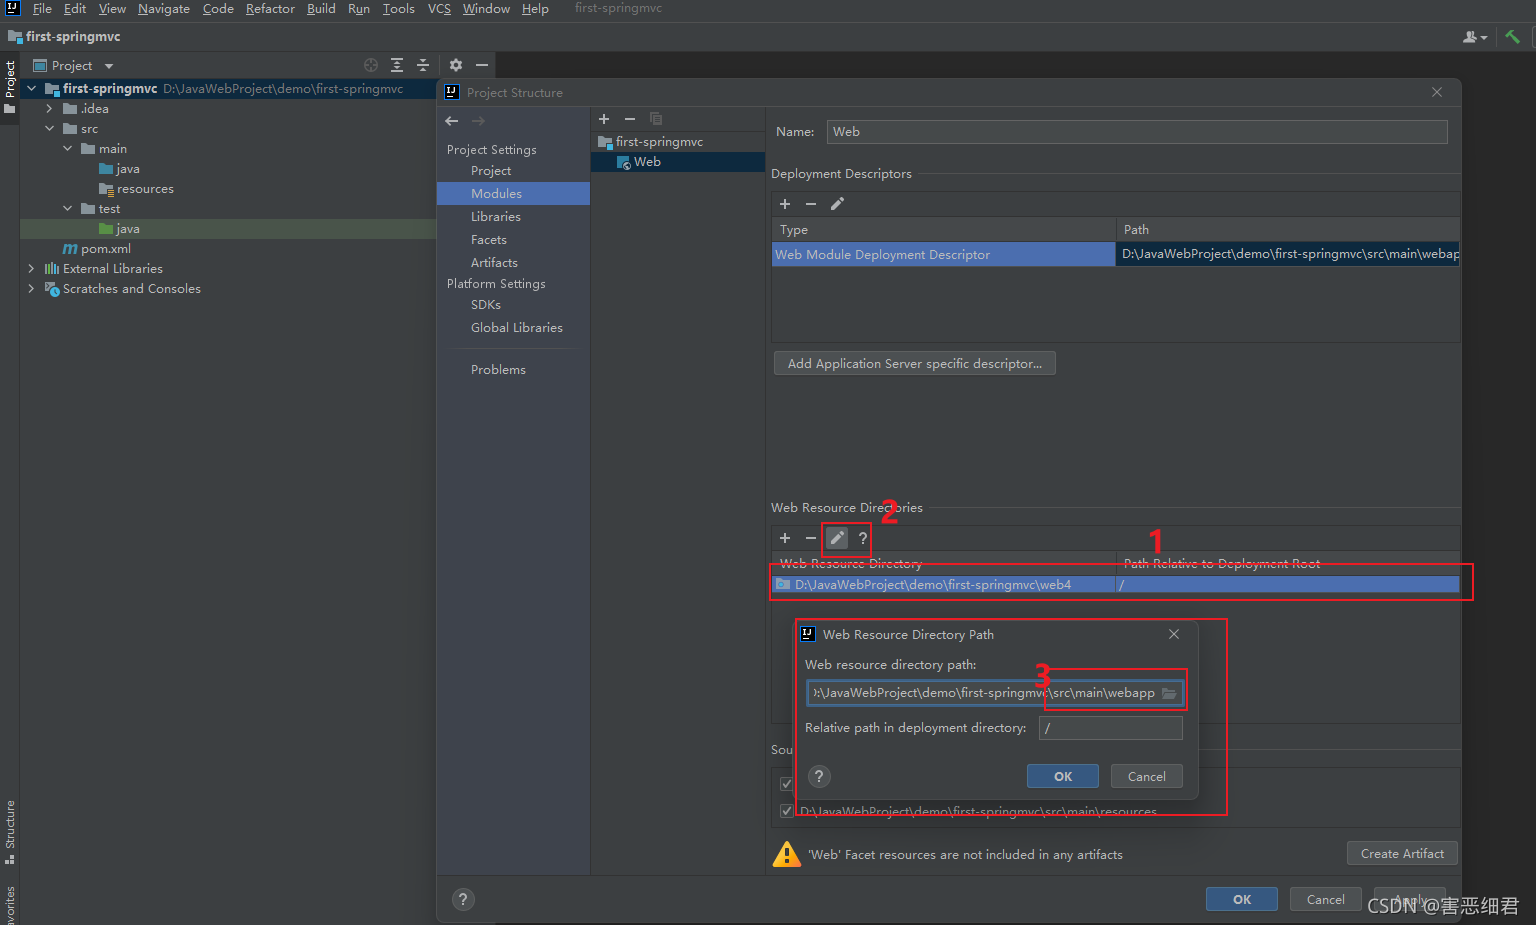Select Modules under Project Settings

pos(513,194)
